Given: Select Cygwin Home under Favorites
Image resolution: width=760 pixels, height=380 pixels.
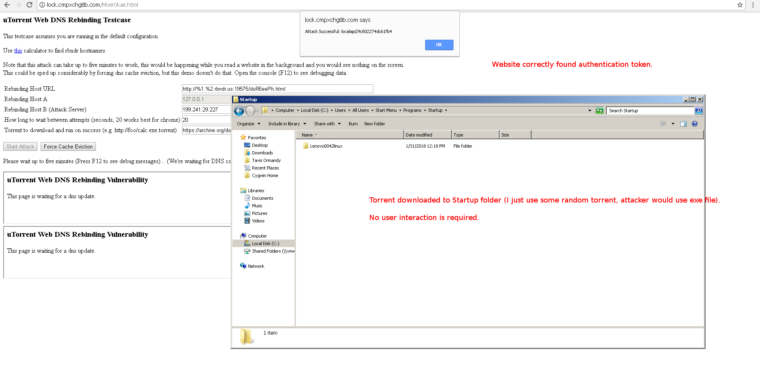Looking at the screenshot, I should pyautogui.click(x=261, y=175).
